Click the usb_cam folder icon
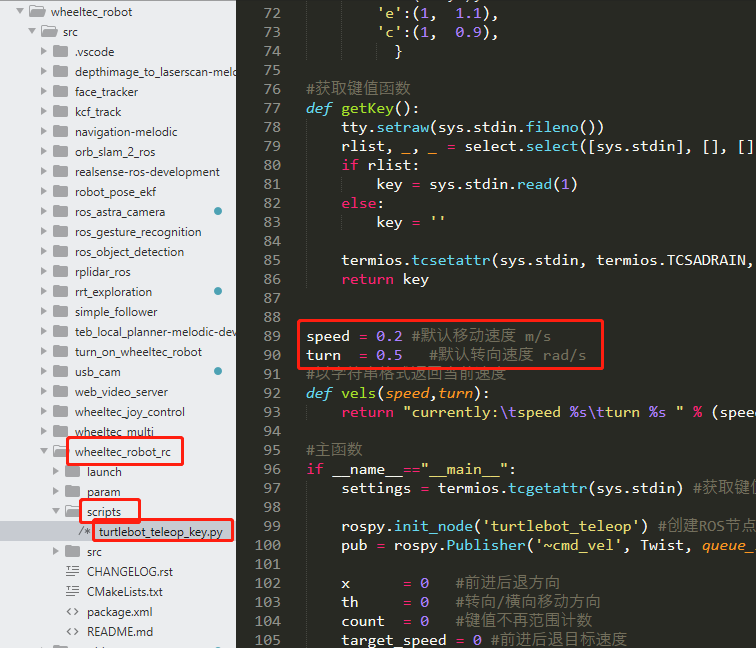Screen dimensions: 756x648 [x=60, y=372]
